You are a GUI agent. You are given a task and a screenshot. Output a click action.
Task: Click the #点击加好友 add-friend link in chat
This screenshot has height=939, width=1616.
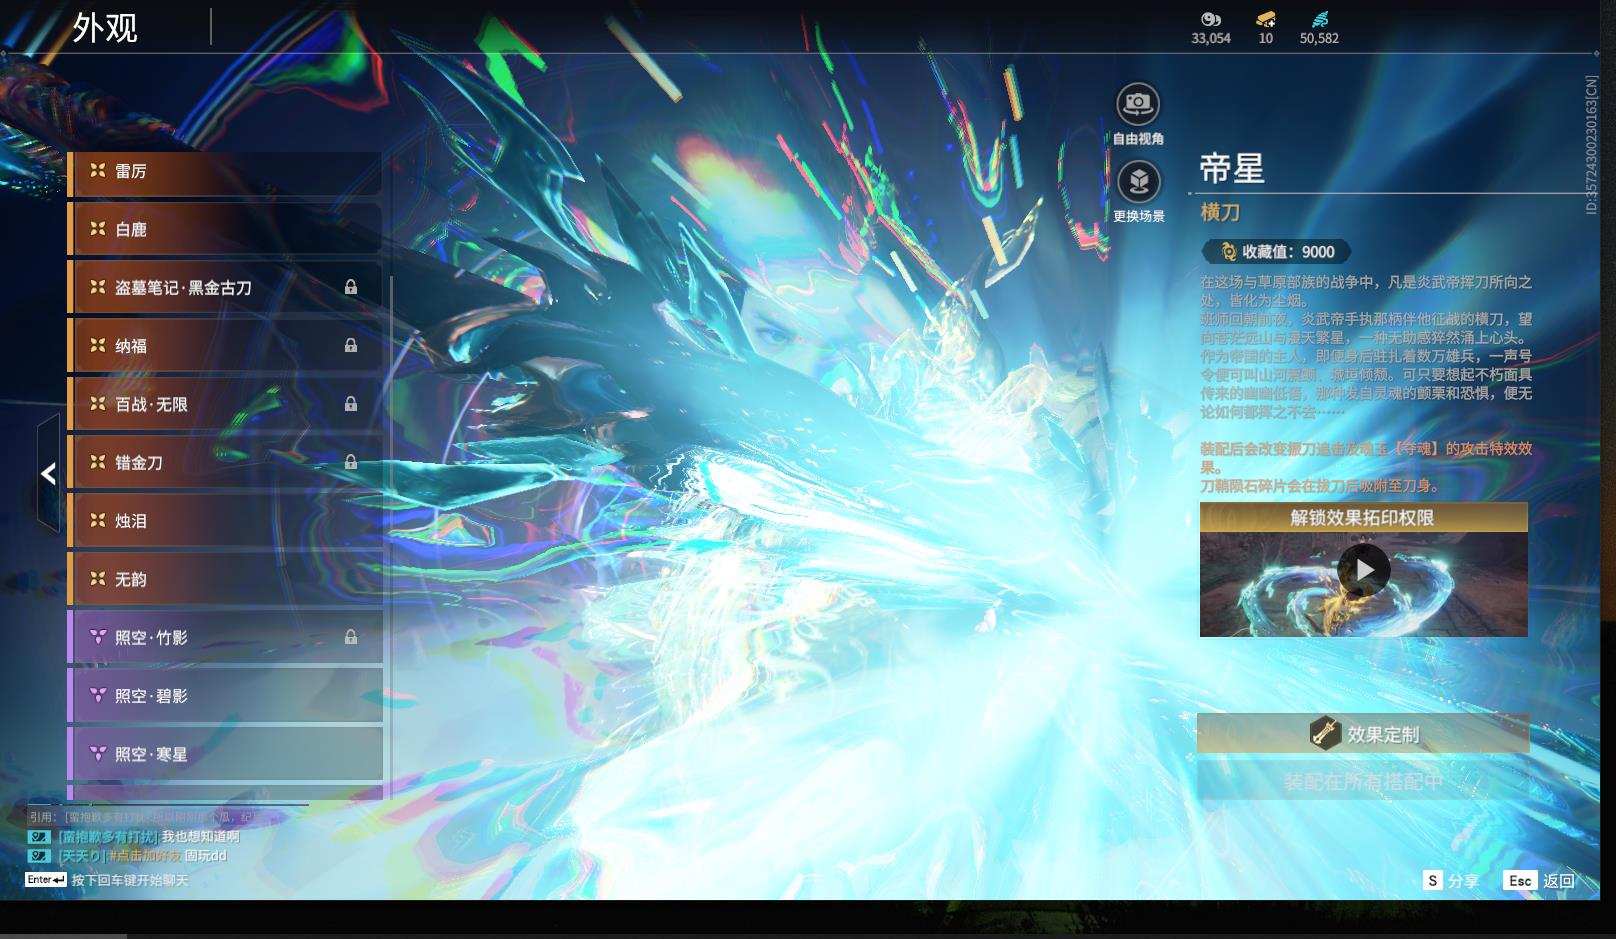point(144,856)
